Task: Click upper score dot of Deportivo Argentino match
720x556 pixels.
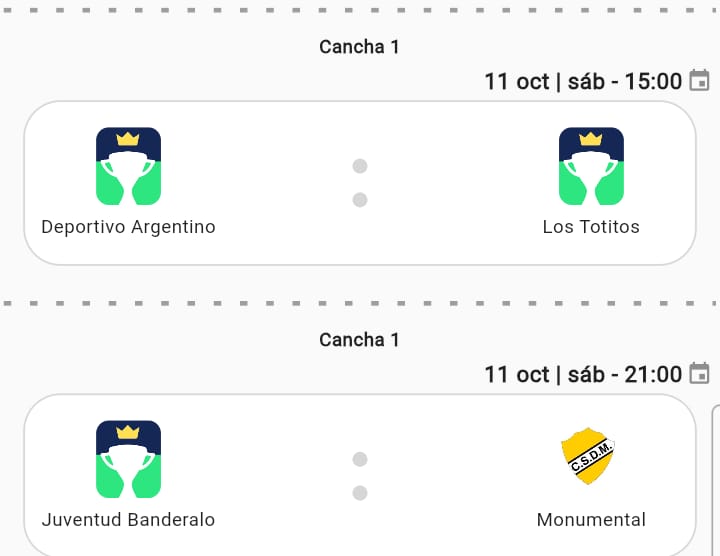Action: pyautogui.click(x=360, y=166)
